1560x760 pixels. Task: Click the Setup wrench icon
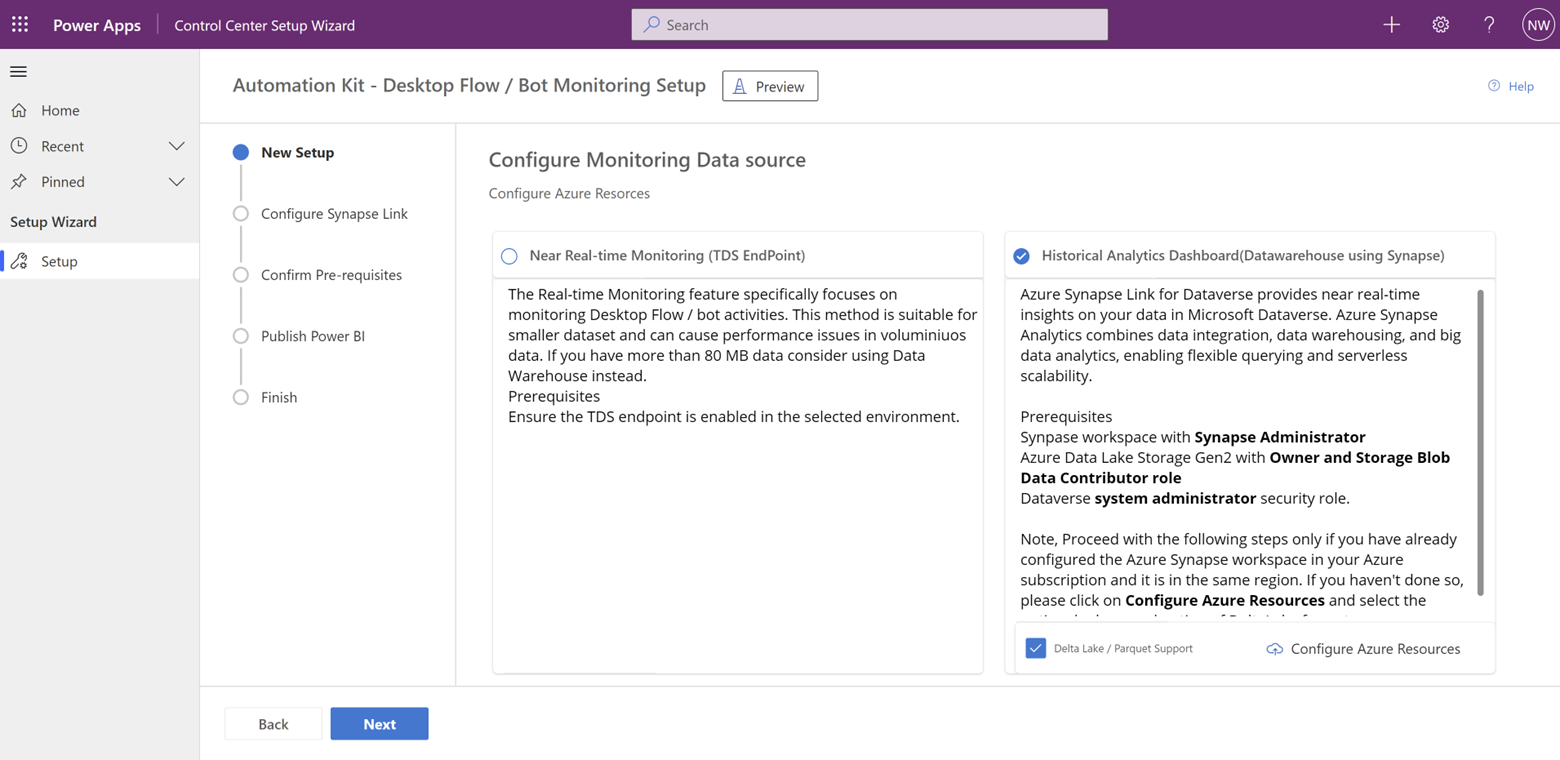(x=19, y=261)
